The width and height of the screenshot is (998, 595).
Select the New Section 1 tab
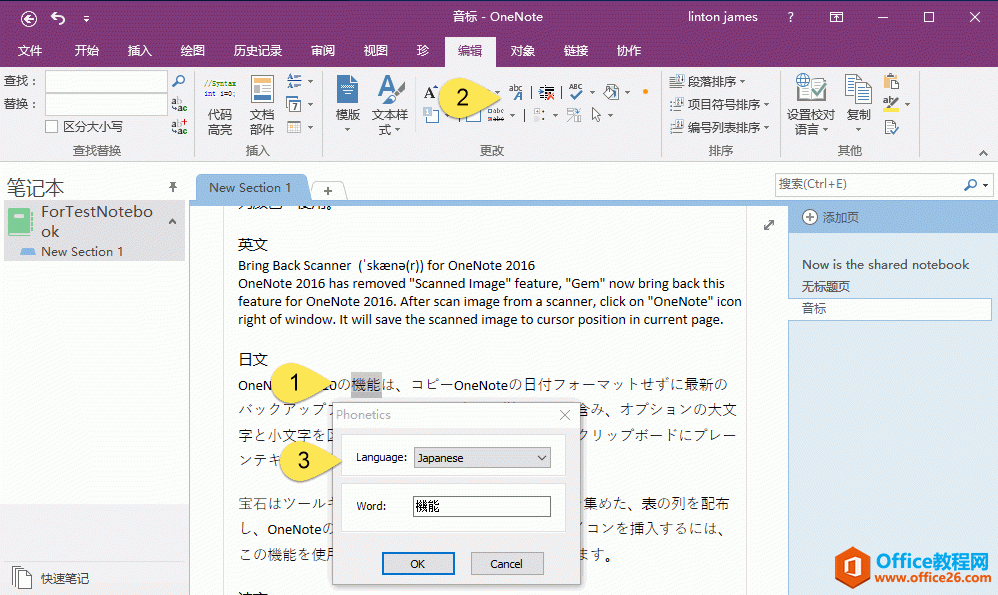250,188
